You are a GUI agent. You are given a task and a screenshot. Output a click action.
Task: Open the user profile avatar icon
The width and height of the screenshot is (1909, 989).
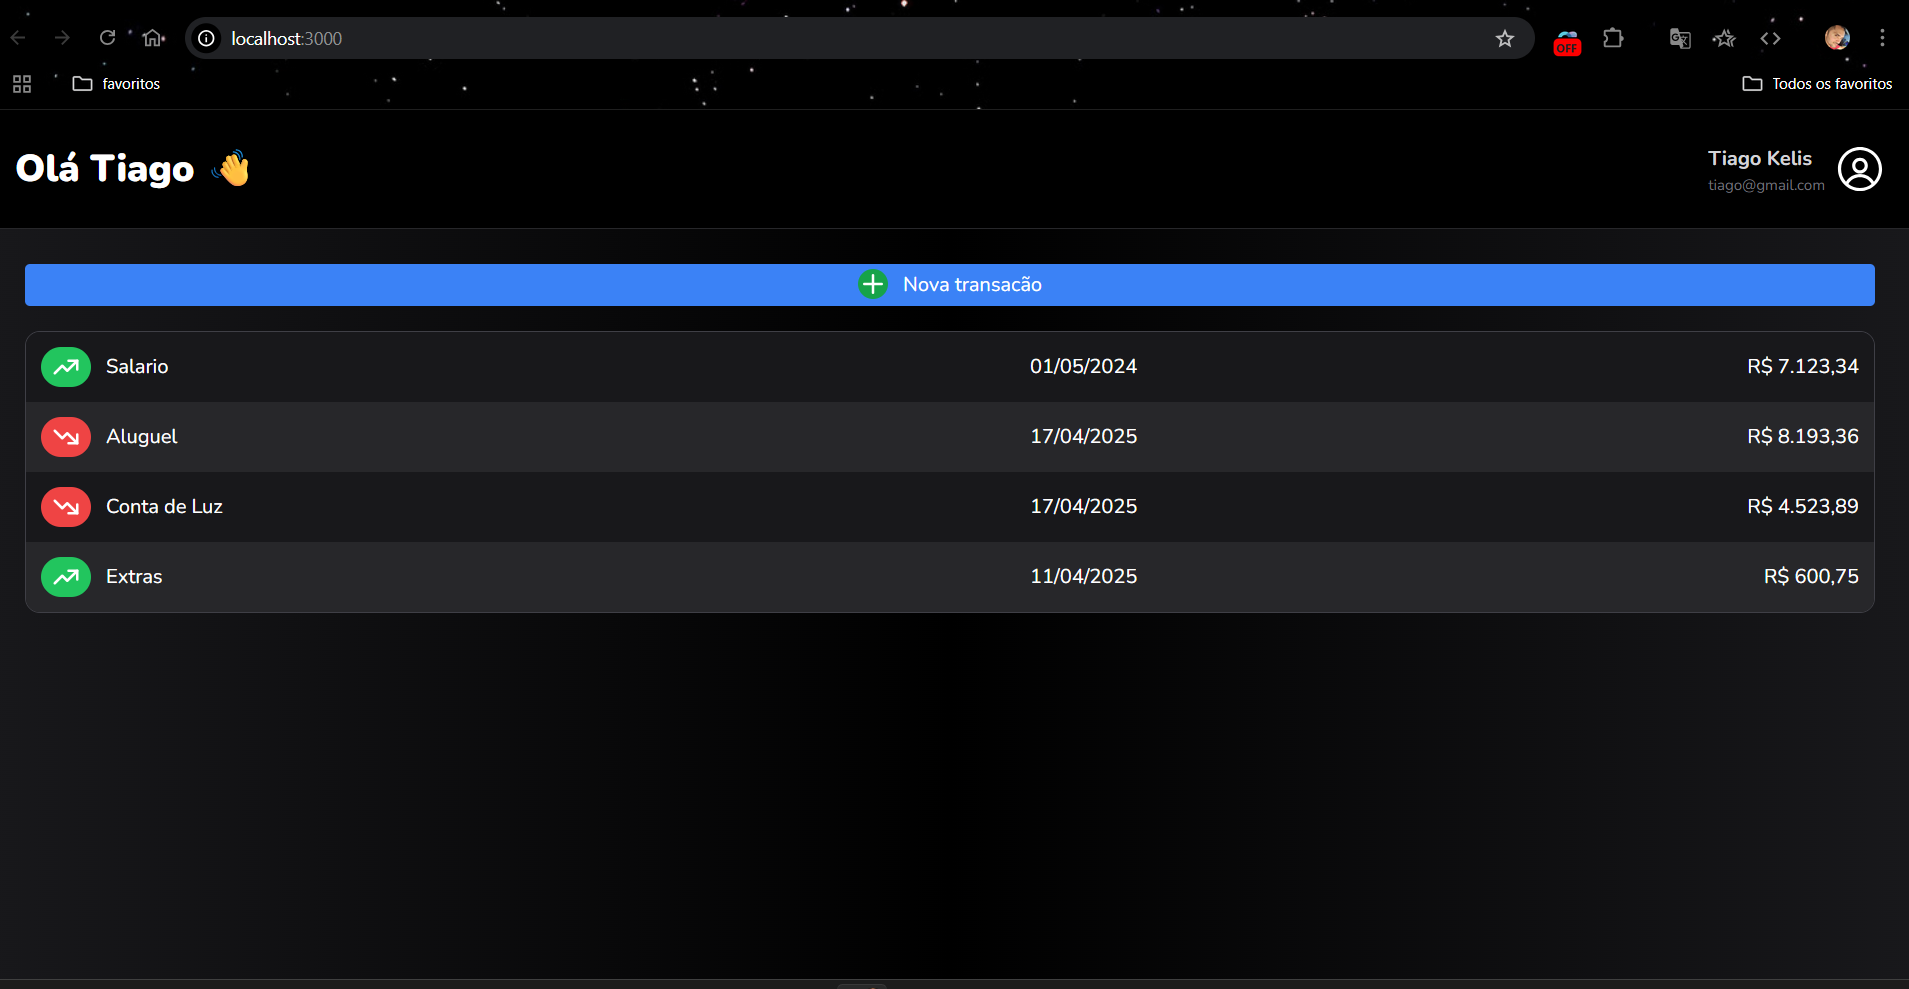pyautogui.click(x=1860, y=169)
